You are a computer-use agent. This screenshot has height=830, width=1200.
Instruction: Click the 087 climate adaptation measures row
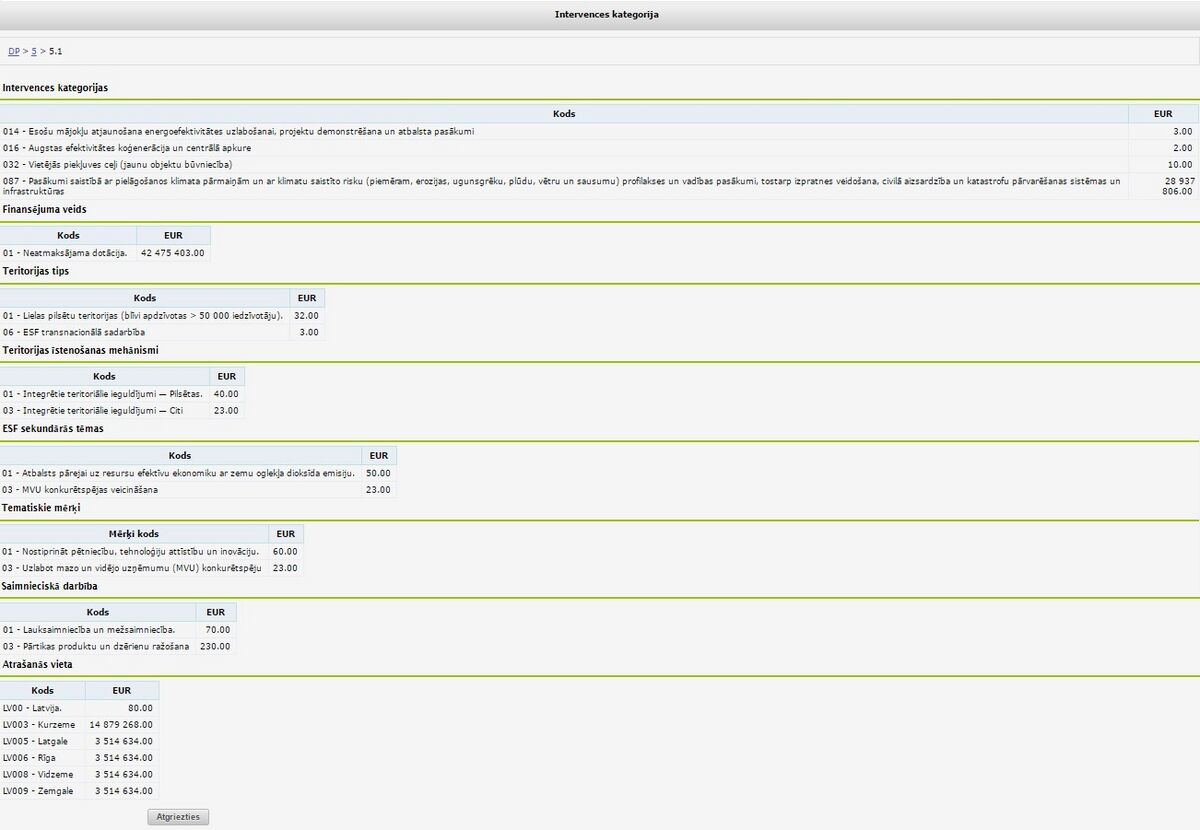pos(600,186)
